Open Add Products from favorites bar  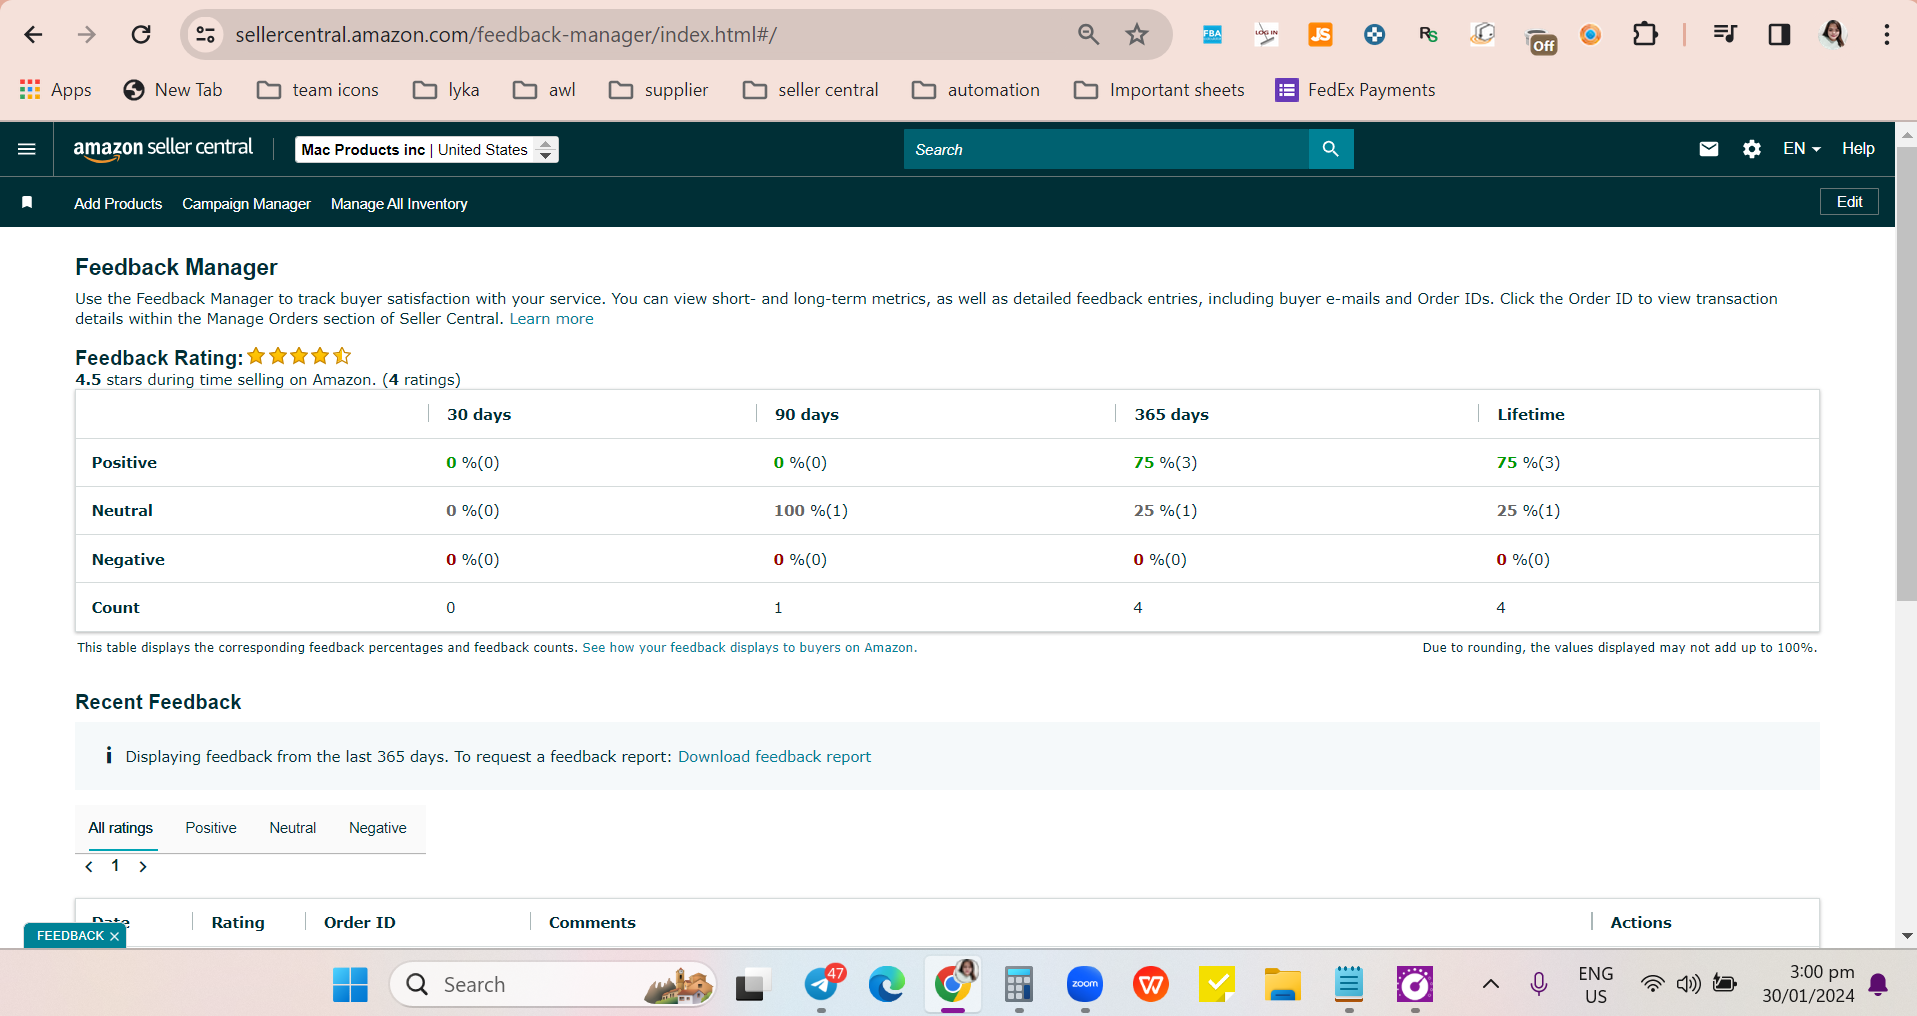click(x=118, y=204)
